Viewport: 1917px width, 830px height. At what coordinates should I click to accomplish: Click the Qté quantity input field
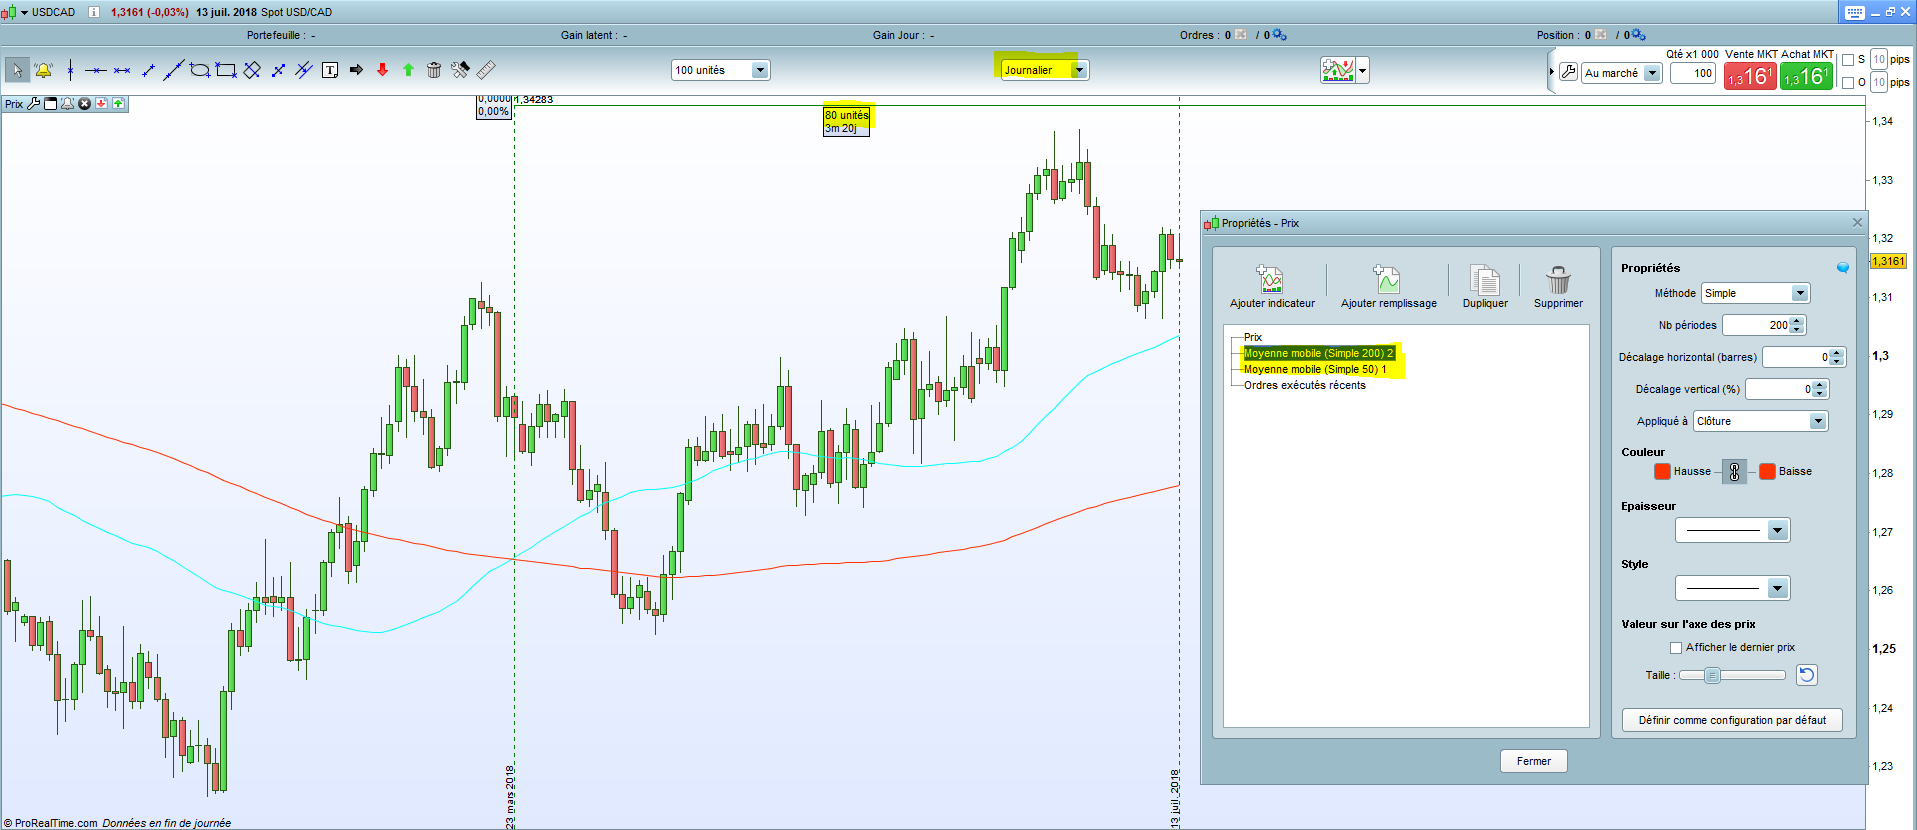pos(1693,73)
